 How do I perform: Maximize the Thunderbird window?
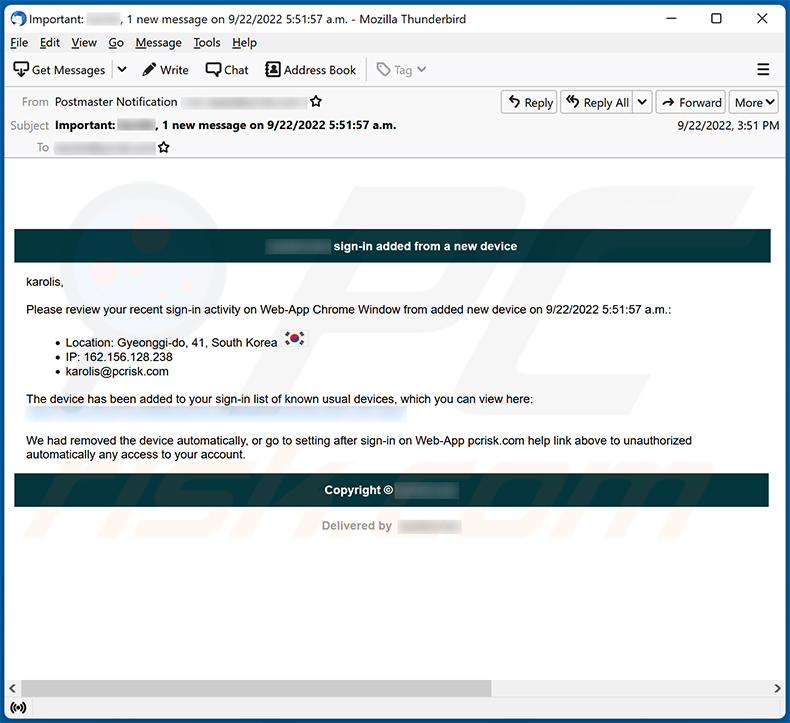click(716, 19)
